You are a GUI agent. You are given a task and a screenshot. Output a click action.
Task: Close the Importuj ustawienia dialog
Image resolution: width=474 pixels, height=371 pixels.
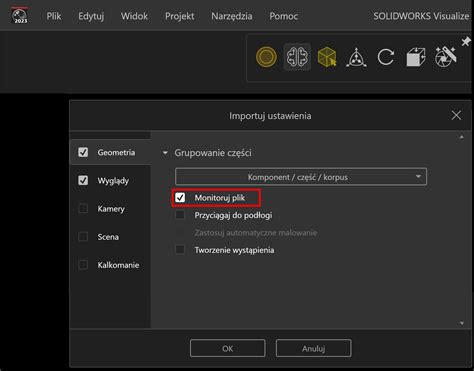pos(456,115)
